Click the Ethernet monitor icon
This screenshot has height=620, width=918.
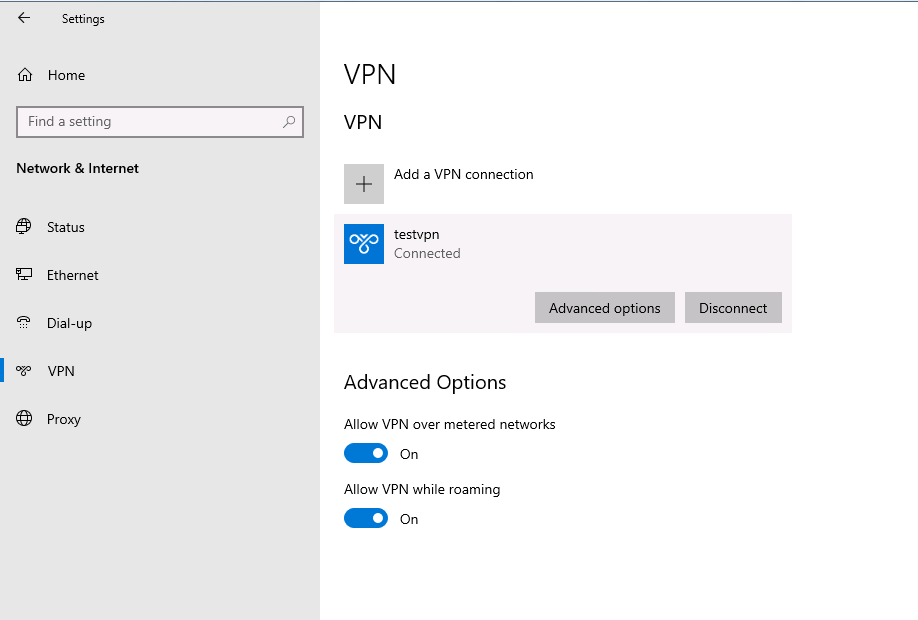(x=24, y=275)
